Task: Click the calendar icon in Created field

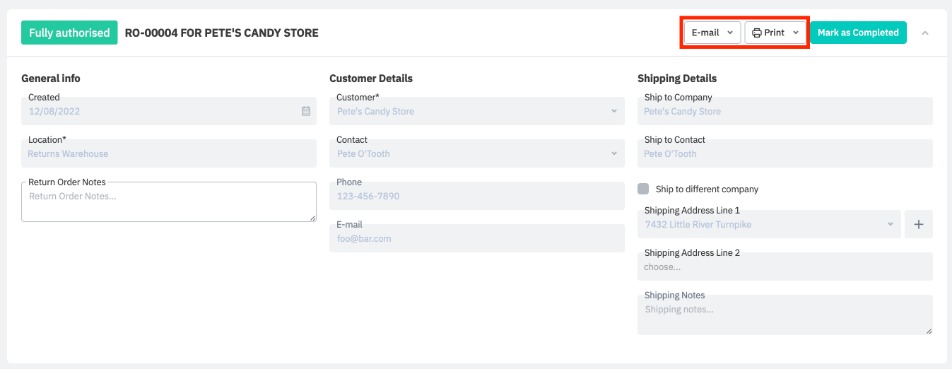Action: [x=306, y=111]
